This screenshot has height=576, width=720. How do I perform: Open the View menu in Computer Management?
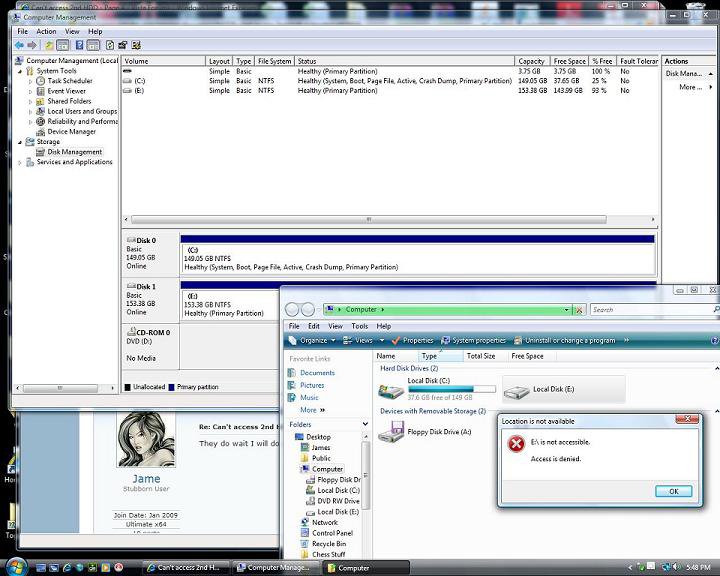point(72,31)
